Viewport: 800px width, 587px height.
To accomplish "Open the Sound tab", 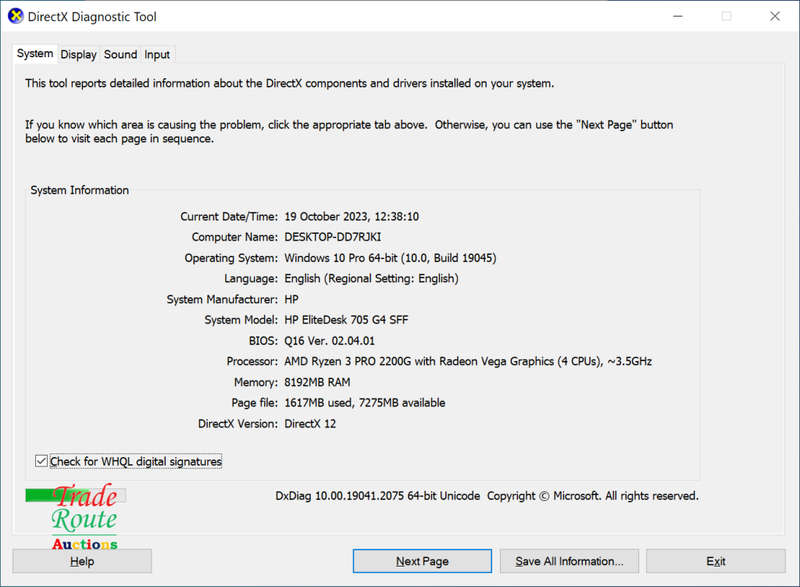I will pos(120,55).
